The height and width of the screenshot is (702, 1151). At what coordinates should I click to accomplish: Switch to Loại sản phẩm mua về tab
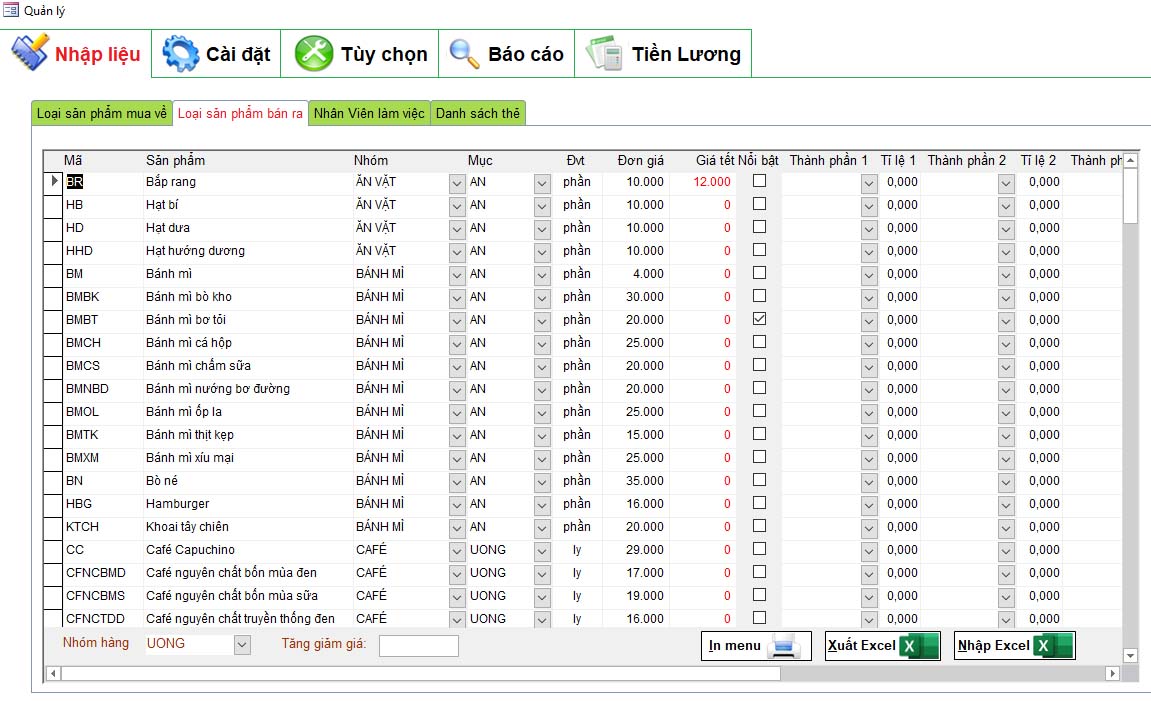pos(102,113)
